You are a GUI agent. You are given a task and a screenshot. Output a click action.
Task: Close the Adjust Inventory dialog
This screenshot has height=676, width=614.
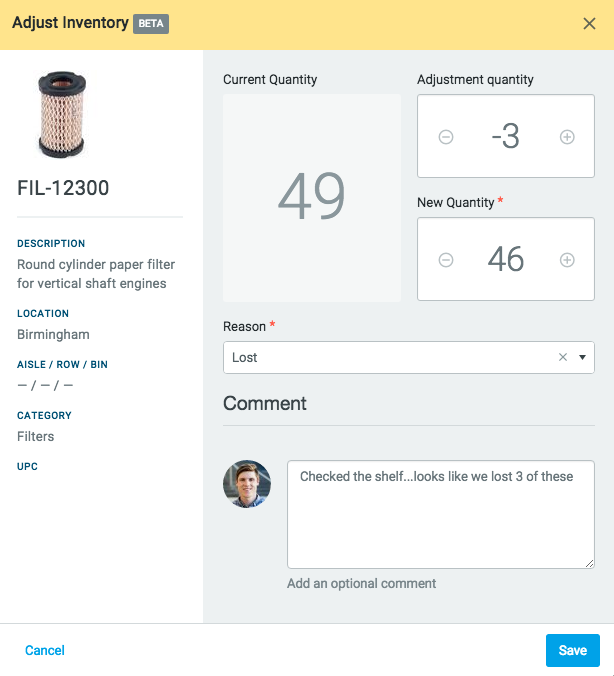point(589,24)
